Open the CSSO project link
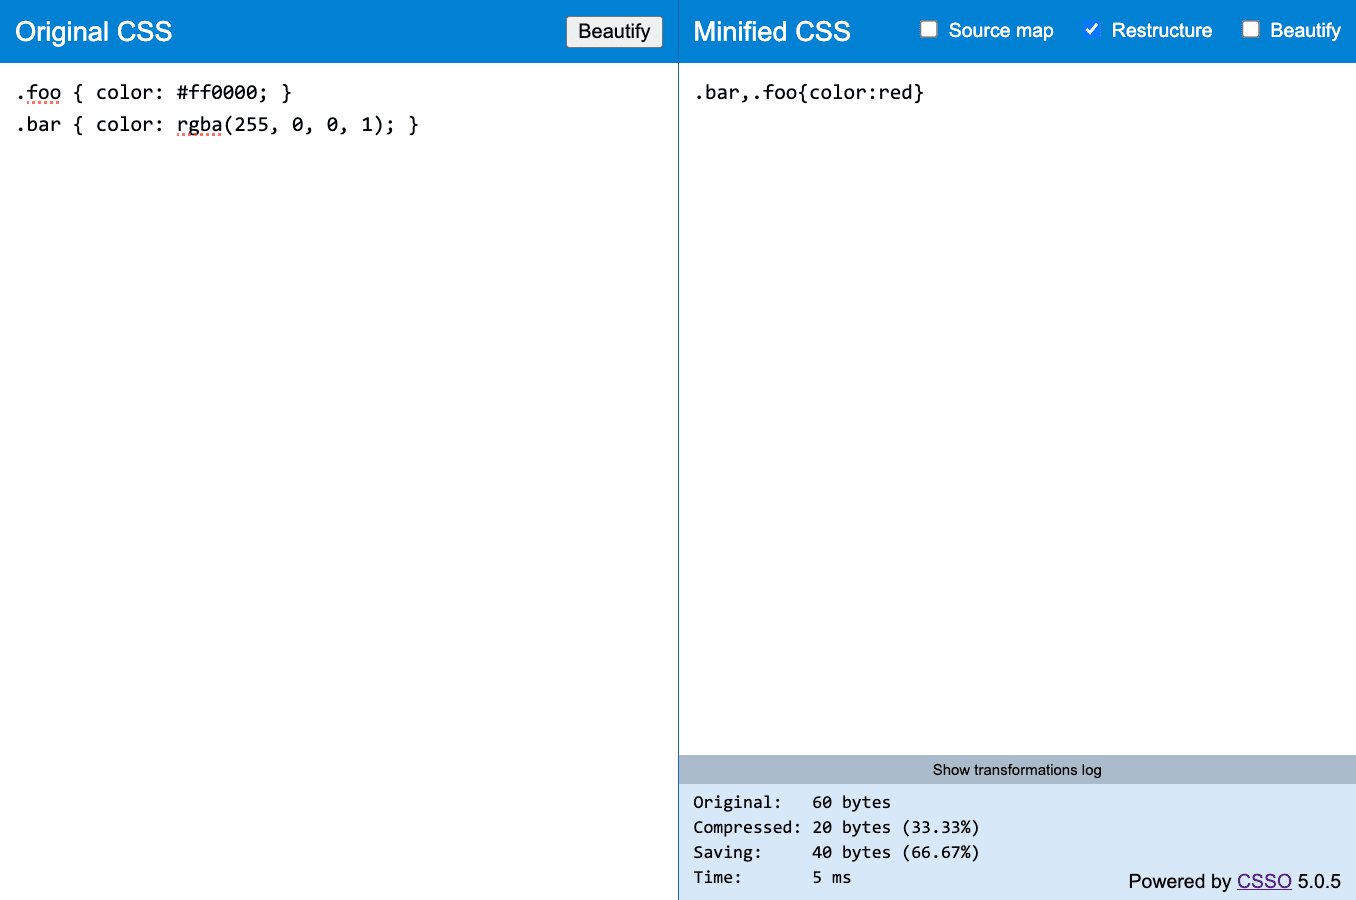Screen dimensions: 1356x900 click(x=1264, y=881)
